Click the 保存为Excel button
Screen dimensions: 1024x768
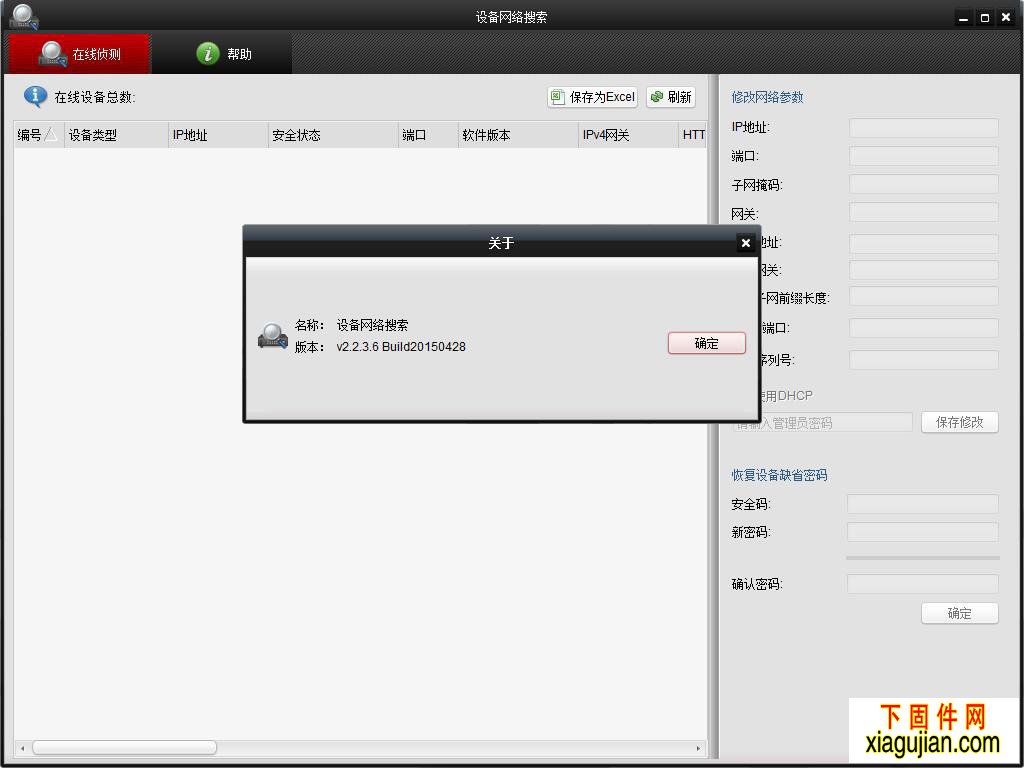(592, 97)
